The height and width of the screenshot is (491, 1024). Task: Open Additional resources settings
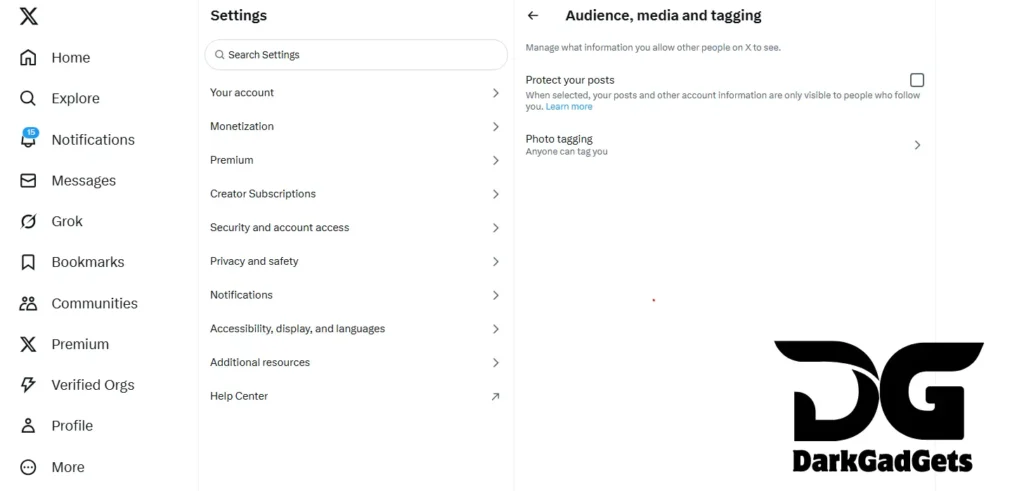pyautogui.click(x=356, y=362)
